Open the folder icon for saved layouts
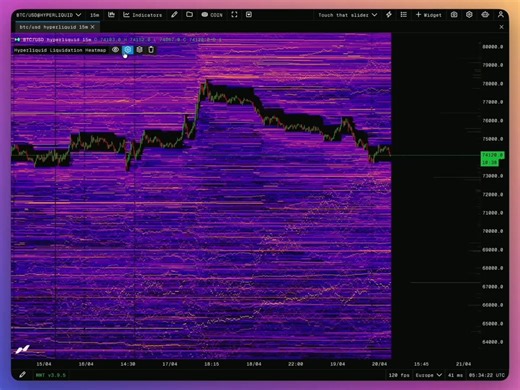 (189, 15)
